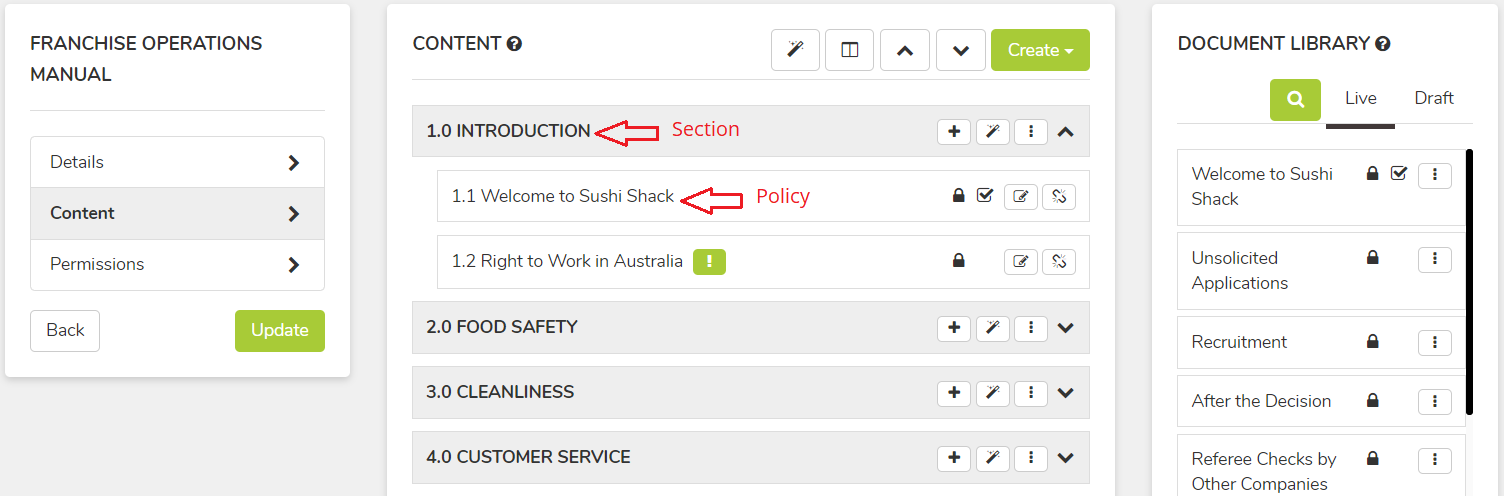Expand the 2.0 Food Safety section

1065,327
